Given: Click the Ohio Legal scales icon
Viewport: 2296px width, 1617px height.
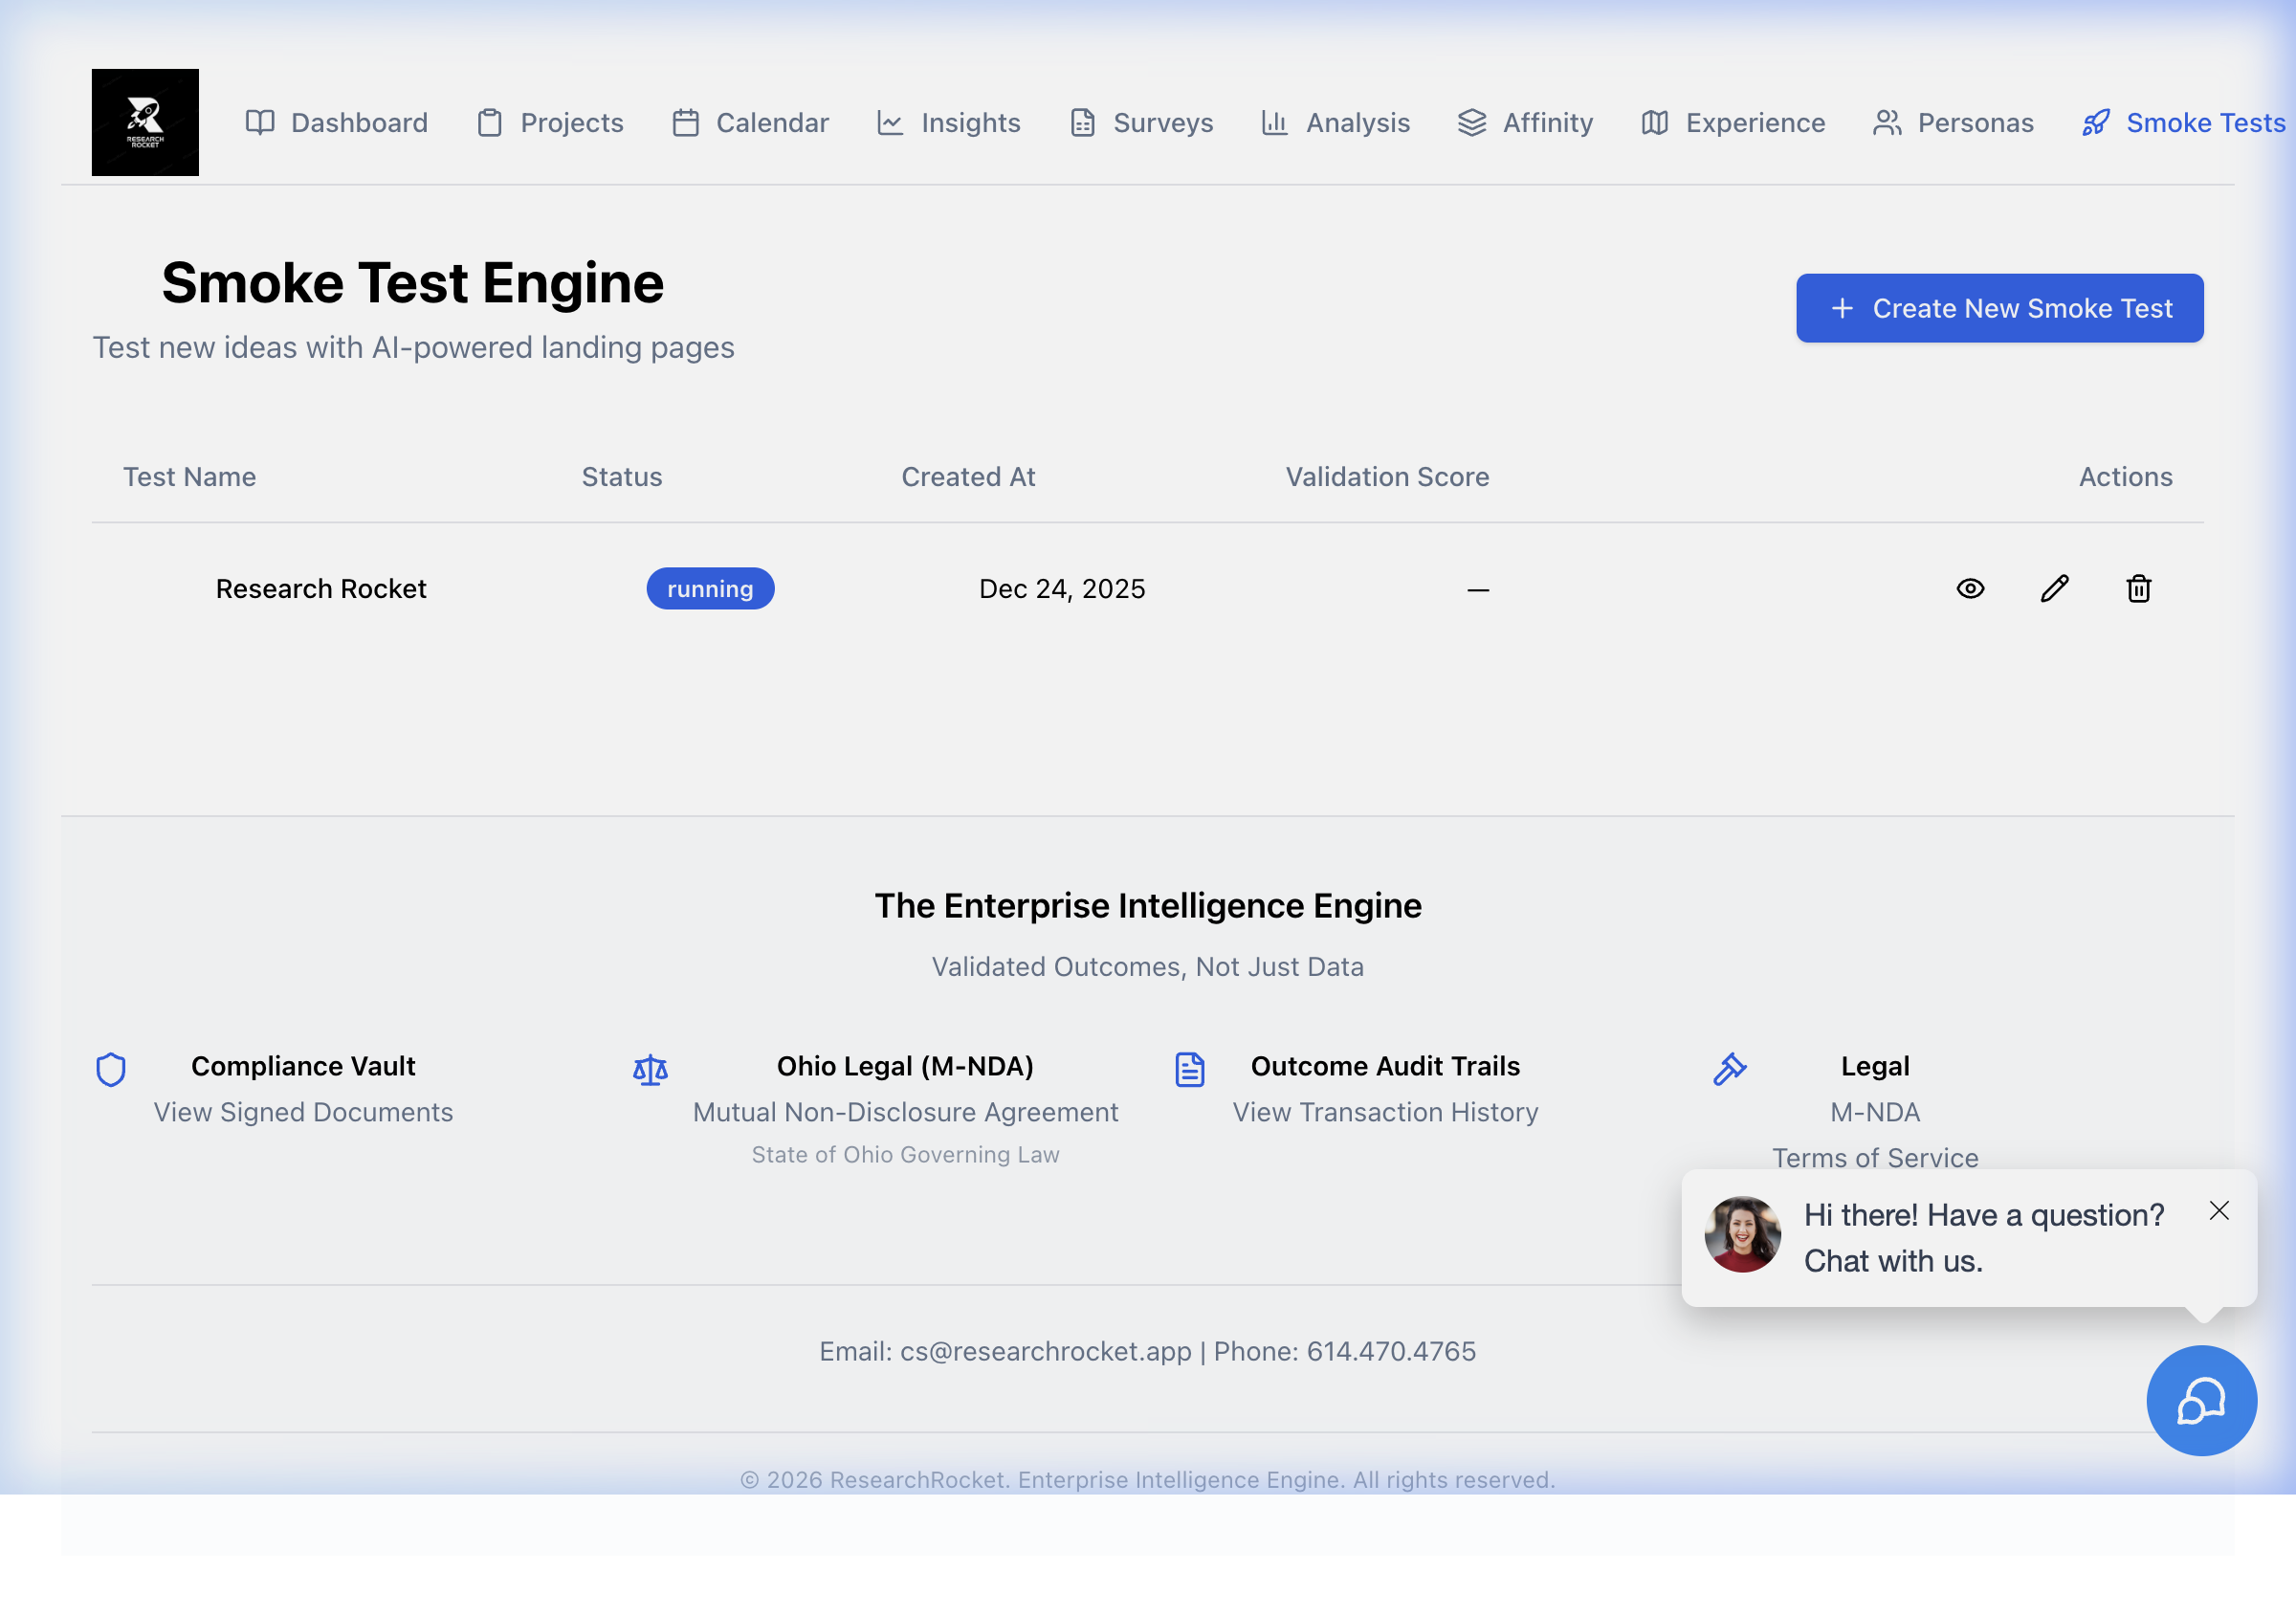Looking at the screenshot, I should 650,1070.
